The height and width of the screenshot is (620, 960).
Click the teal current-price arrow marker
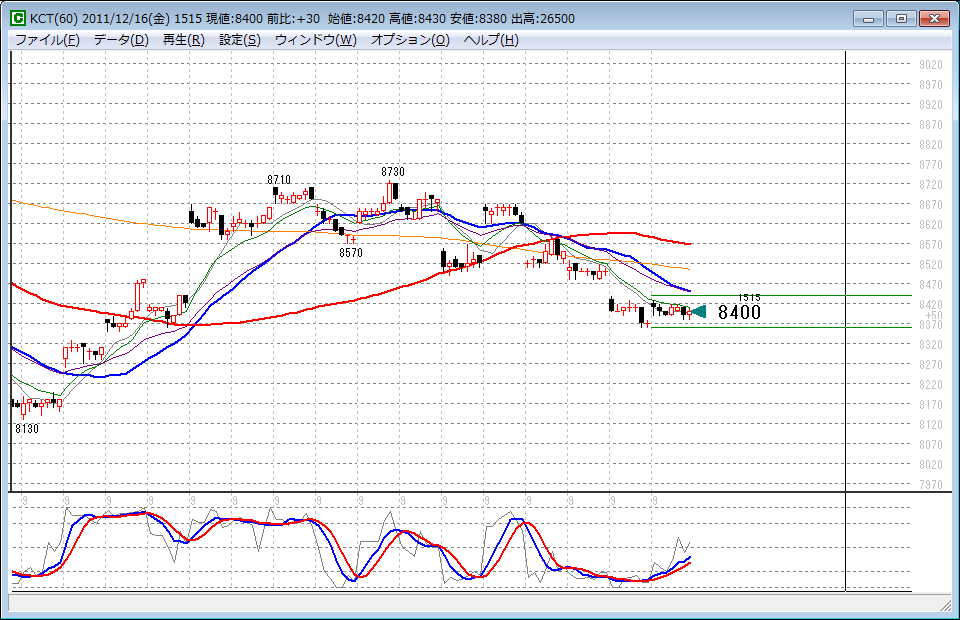[x=698, y=312]
